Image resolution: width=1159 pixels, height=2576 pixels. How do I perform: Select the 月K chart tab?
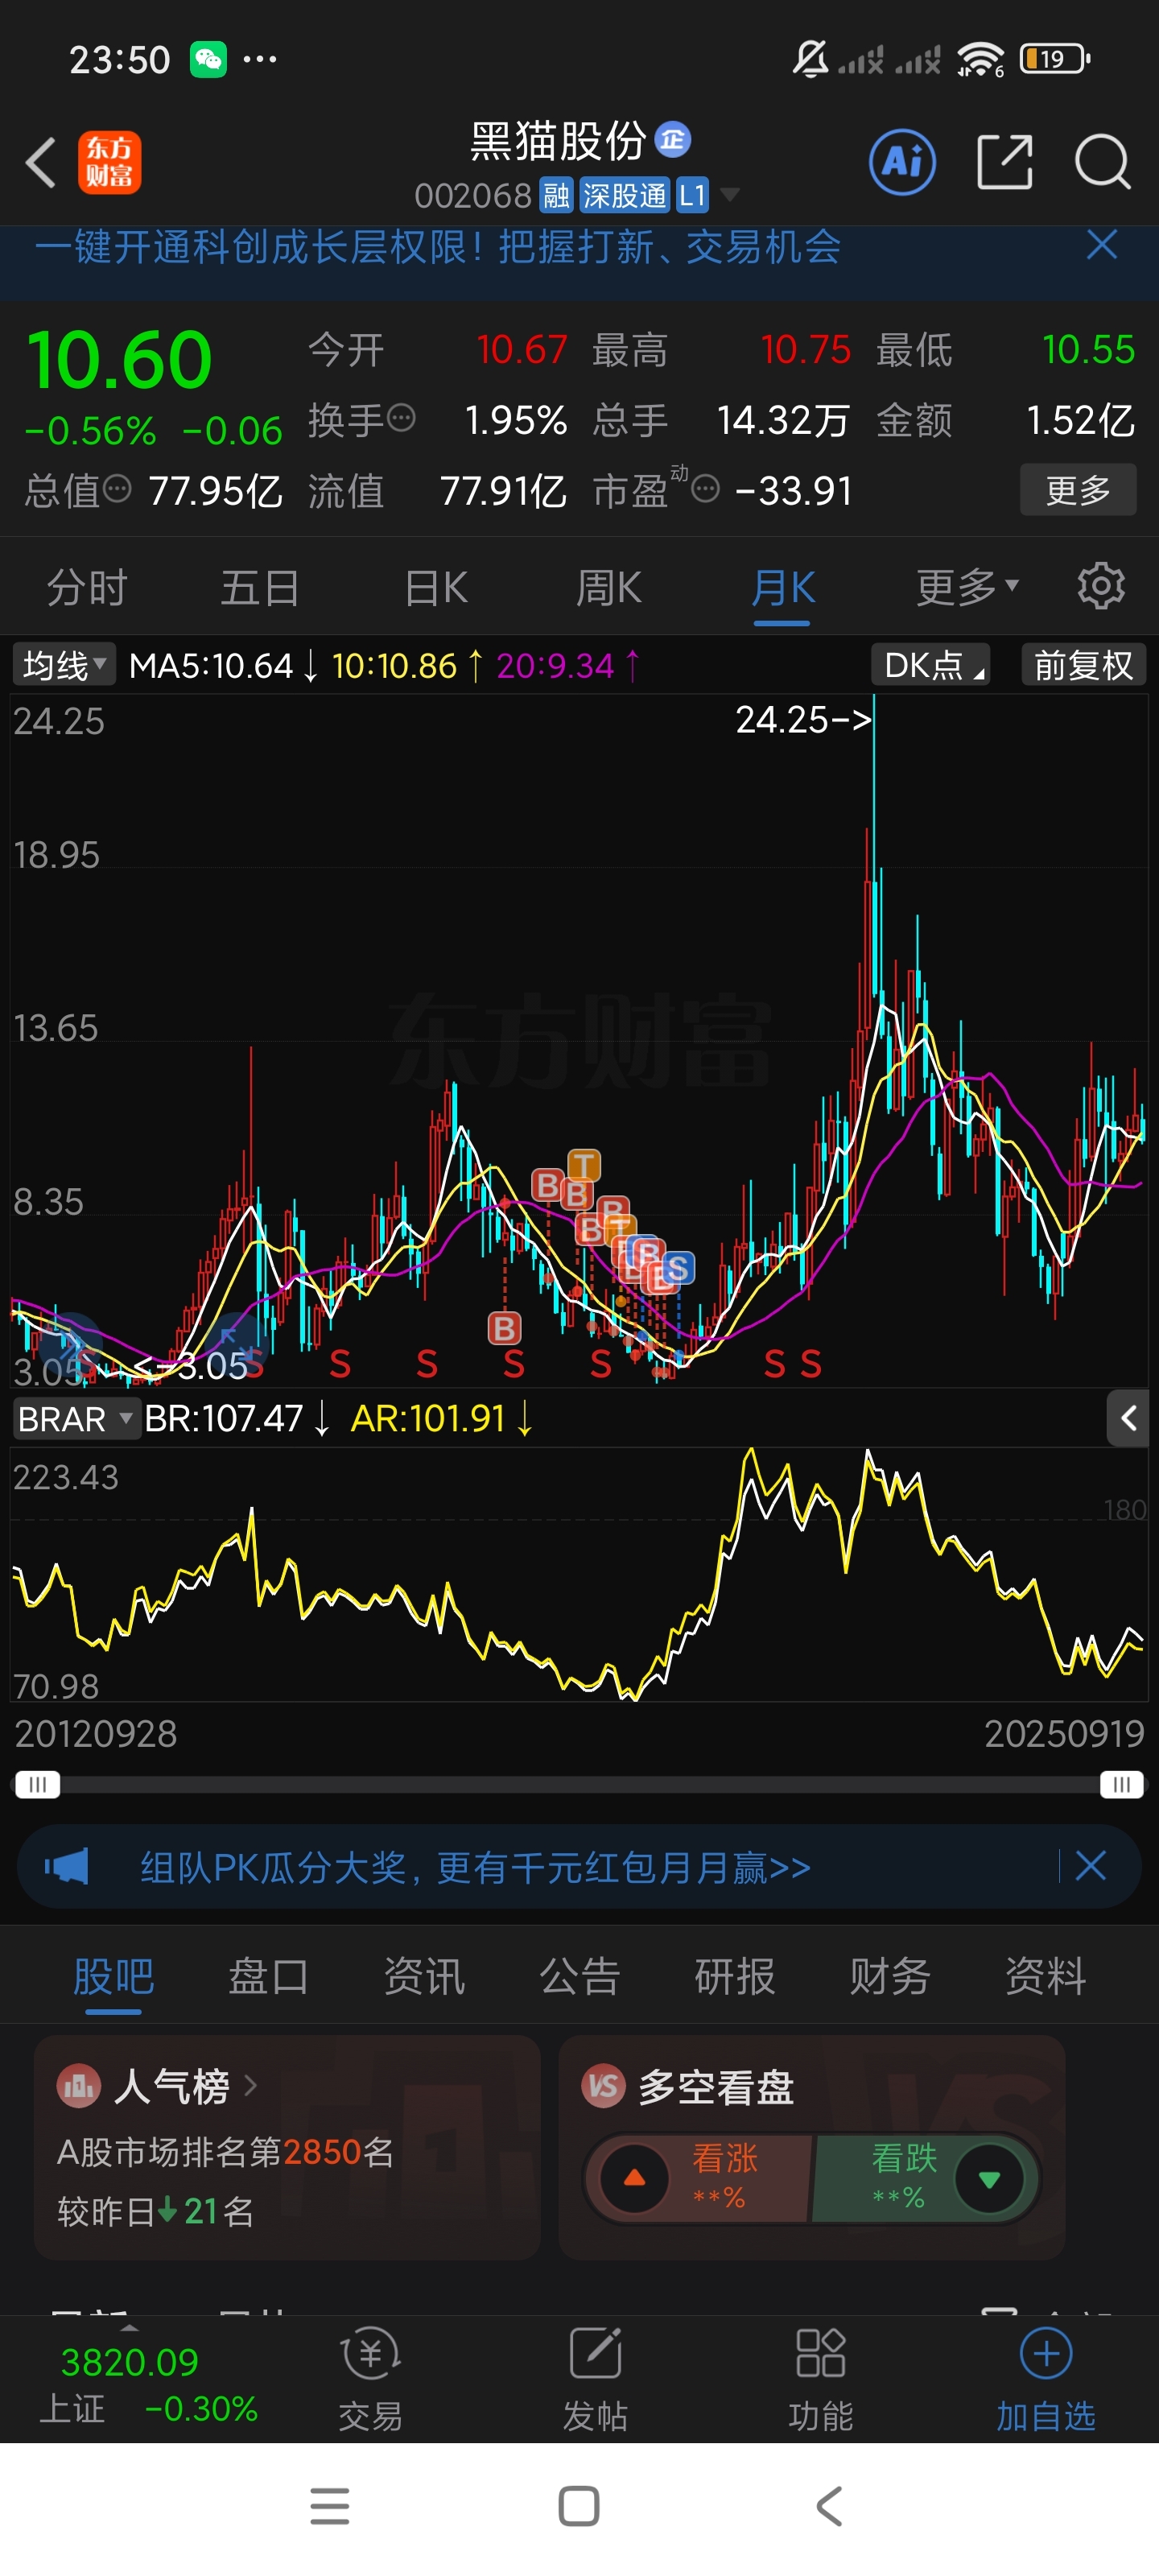[x=782, y=587]
